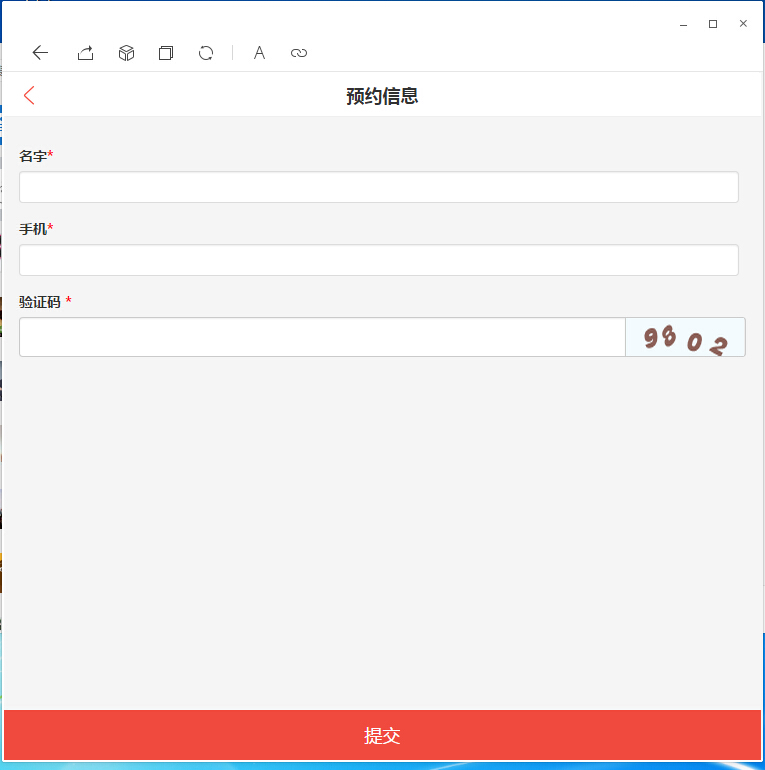Minimize the application window

683,24
